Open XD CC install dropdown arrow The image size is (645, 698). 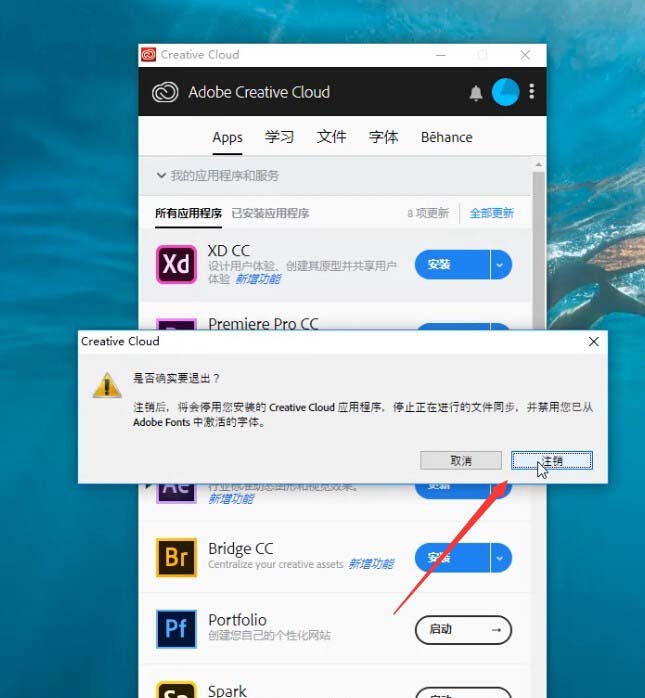(x=501, y=265)
